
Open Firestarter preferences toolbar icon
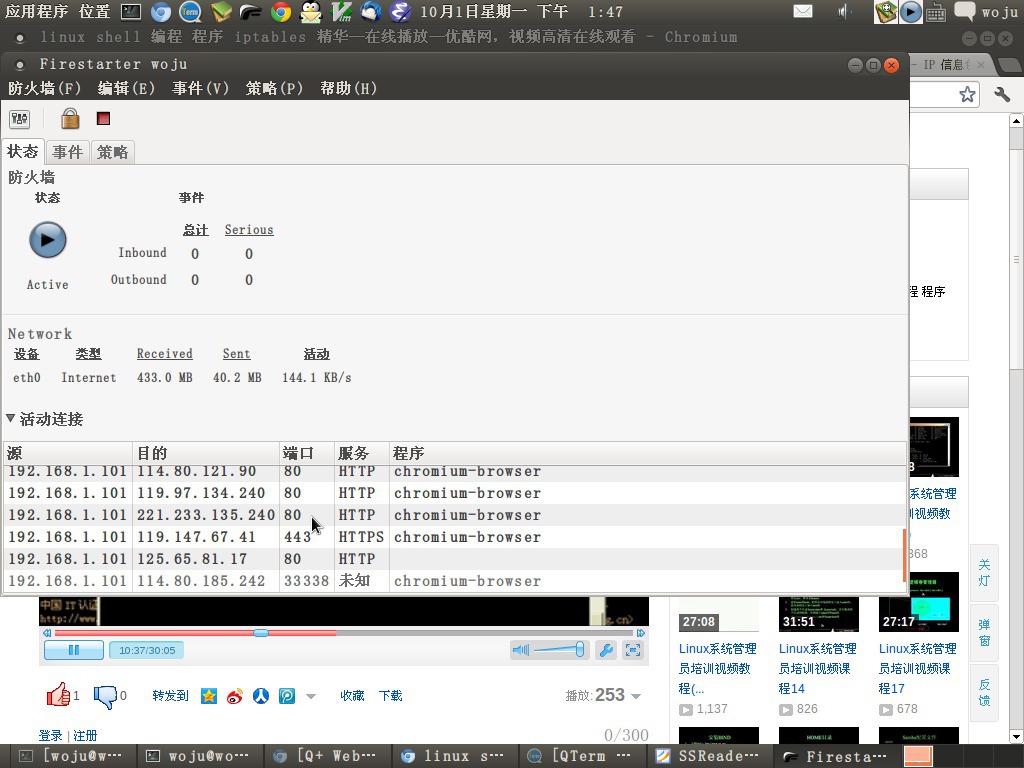(20, 119)
